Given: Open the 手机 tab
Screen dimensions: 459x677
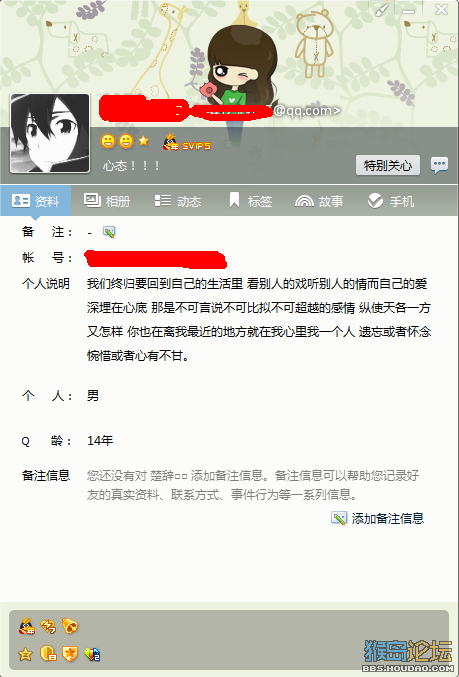Looking at the screenshot, I should 391,201.
